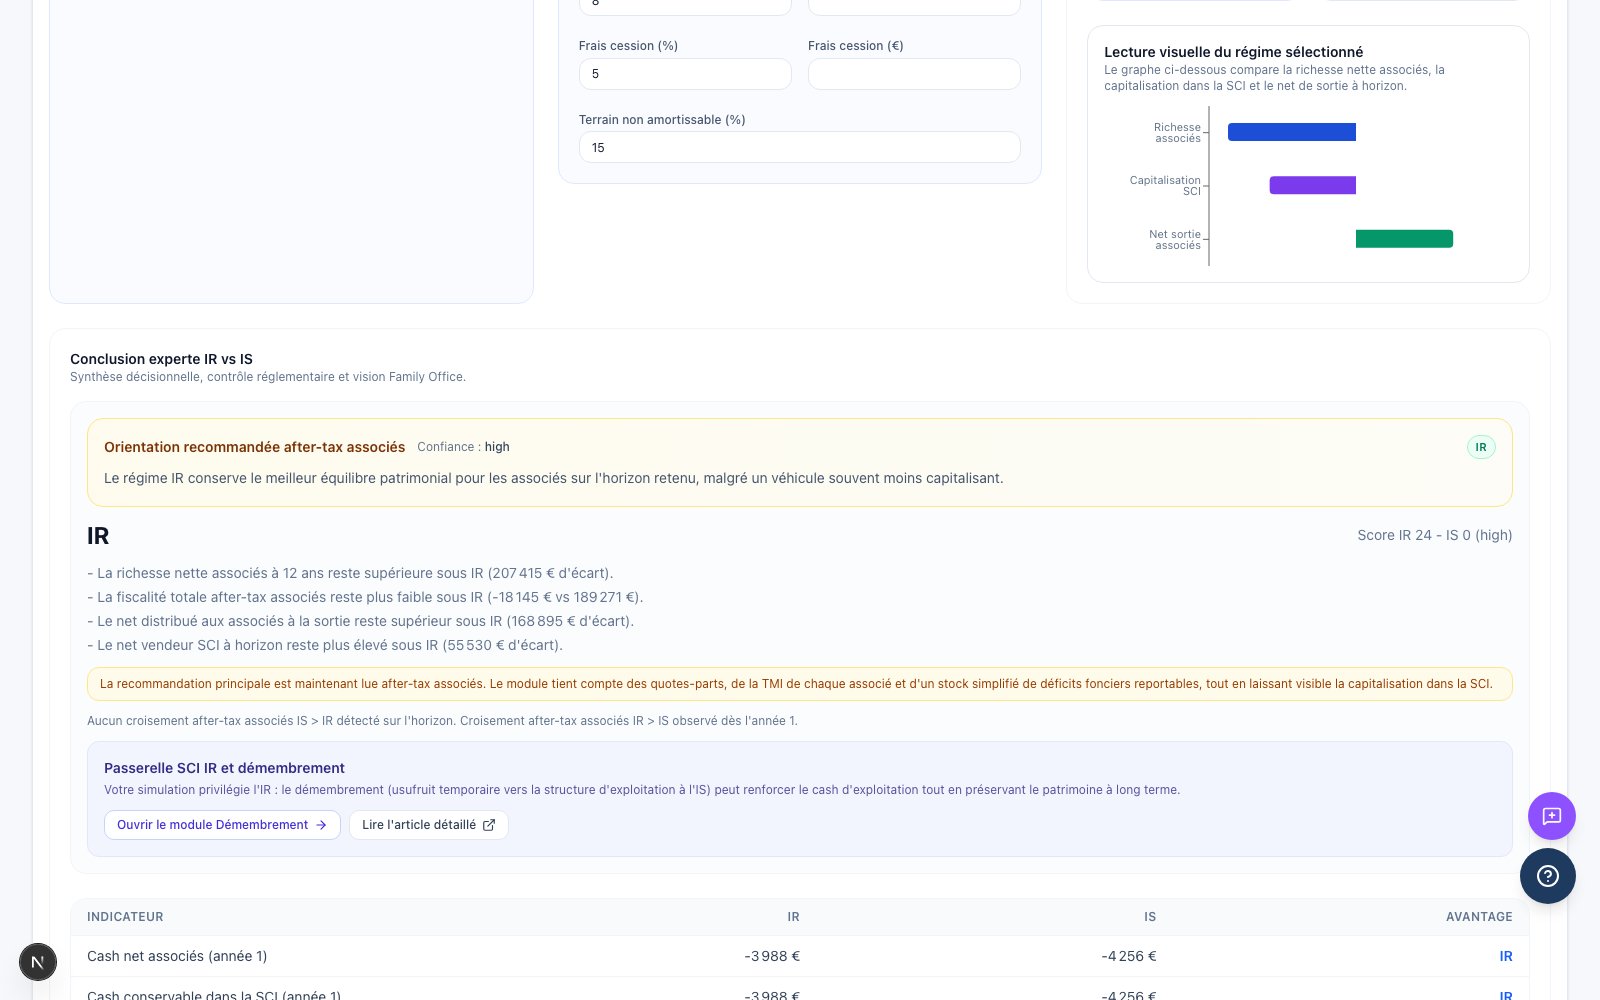Click the AVANTAGE column header

pyautogui.click(x=1479, y=917)
